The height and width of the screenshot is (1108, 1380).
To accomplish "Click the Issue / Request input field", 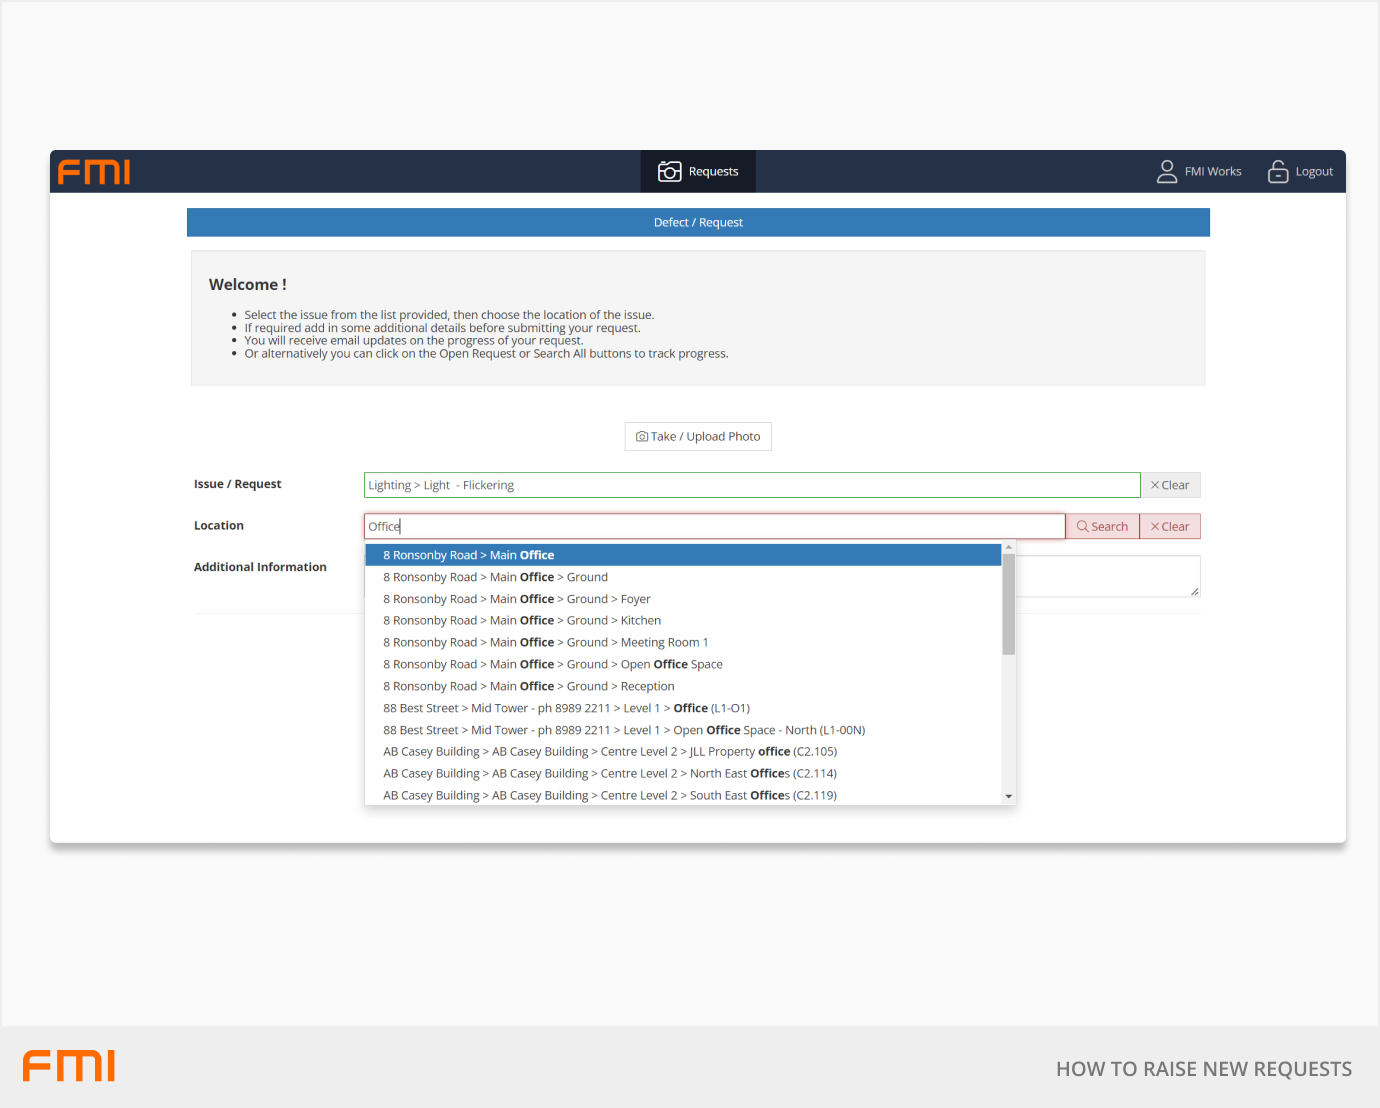I will pyautogui.click(x=751, y=485).
